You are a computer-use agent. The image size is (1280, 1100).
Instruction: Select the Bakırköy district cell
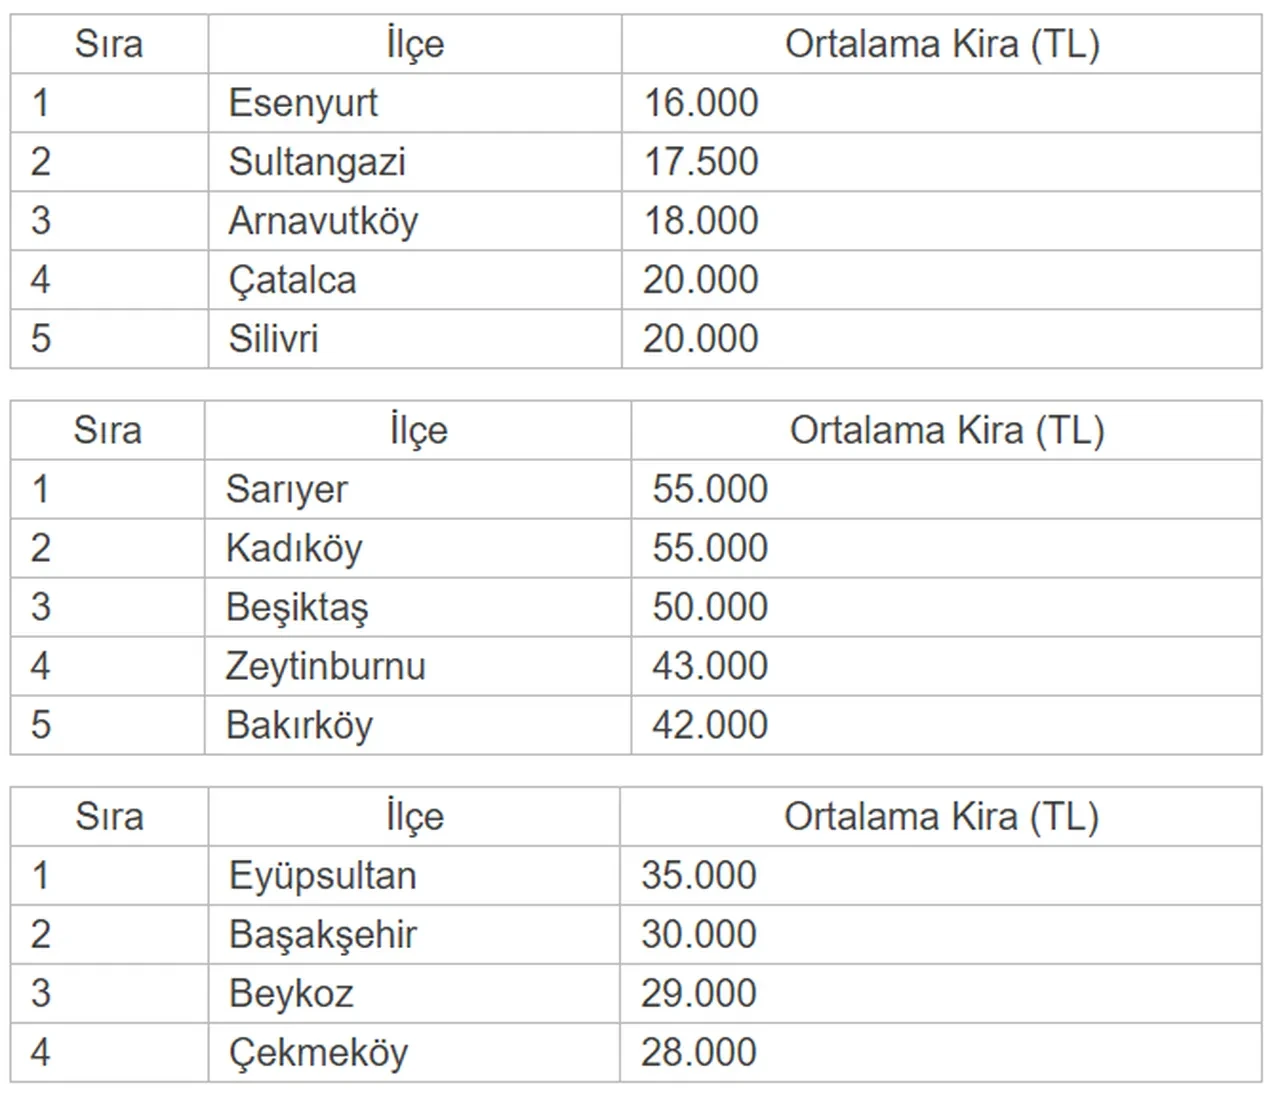click(x=299, y=725)
